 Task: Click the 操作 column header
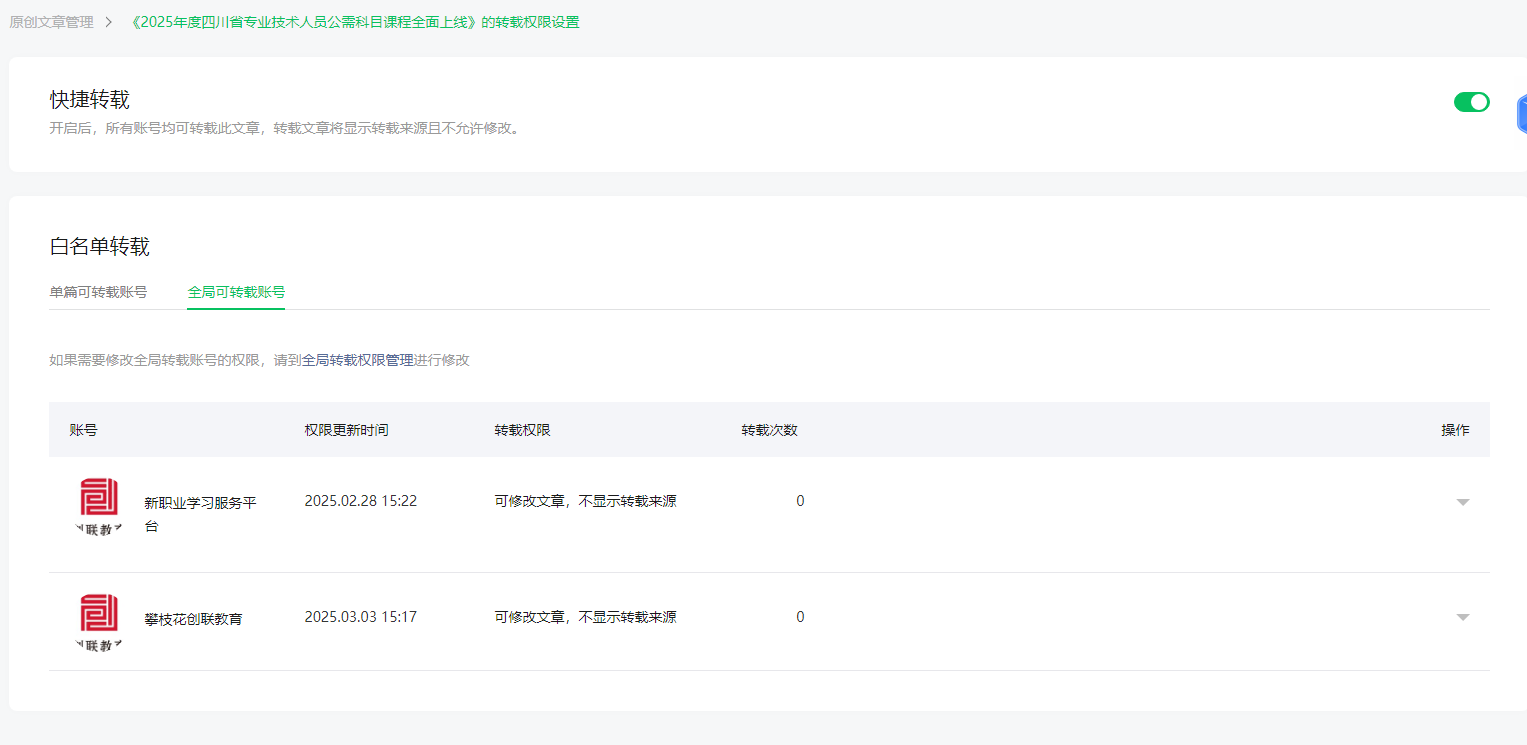coord(1455,430)
